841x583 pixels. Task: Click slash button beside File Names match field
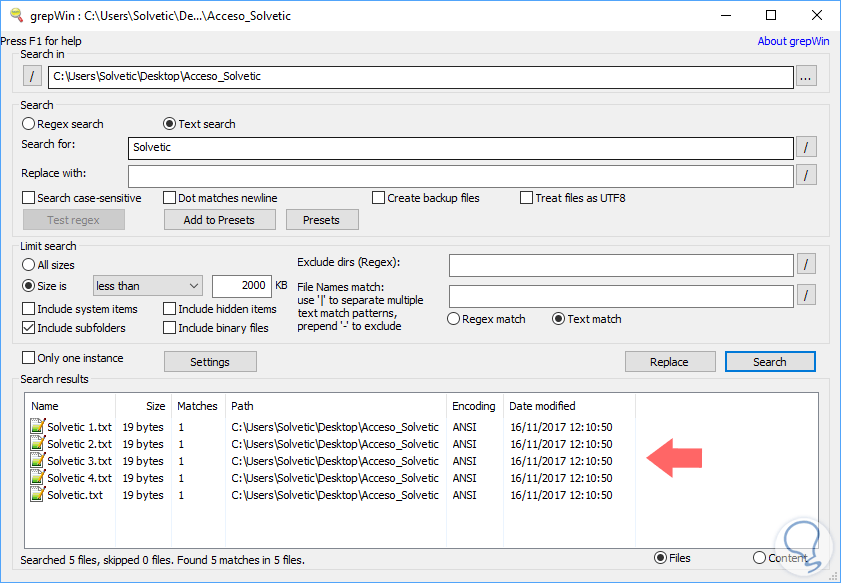(x=806, y=295)
